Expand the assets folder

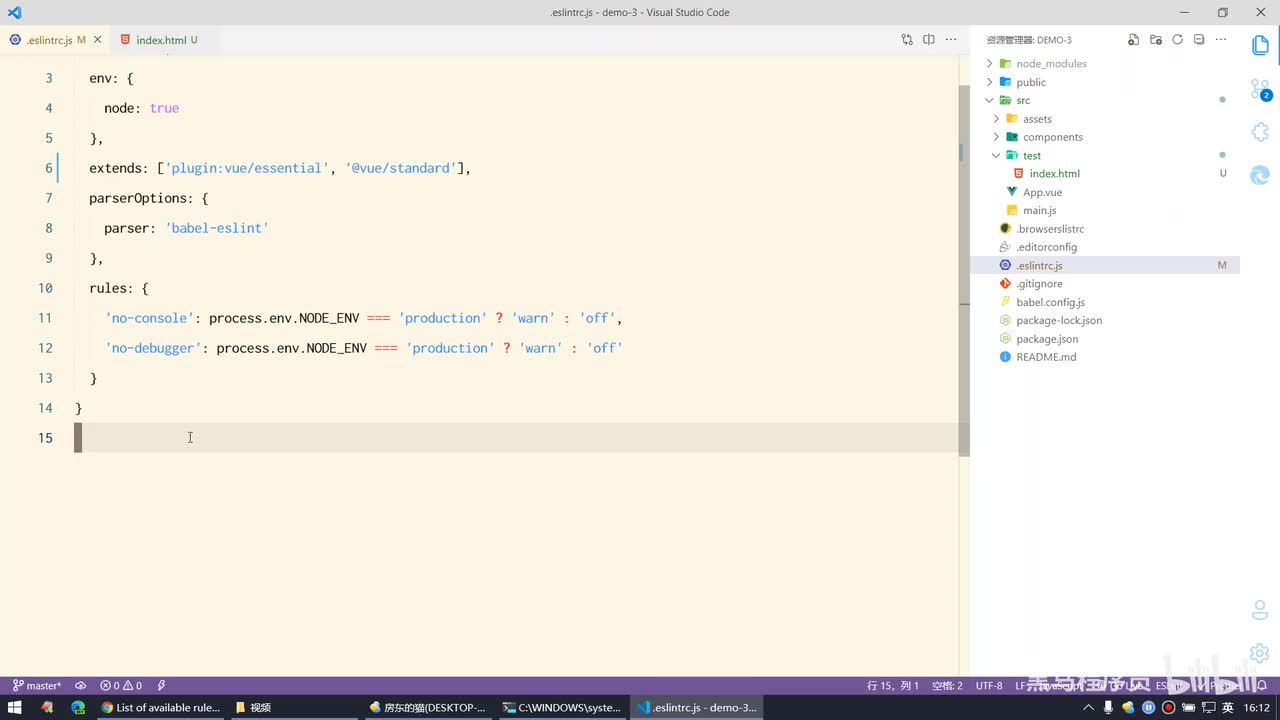(x=1036, y=119)
